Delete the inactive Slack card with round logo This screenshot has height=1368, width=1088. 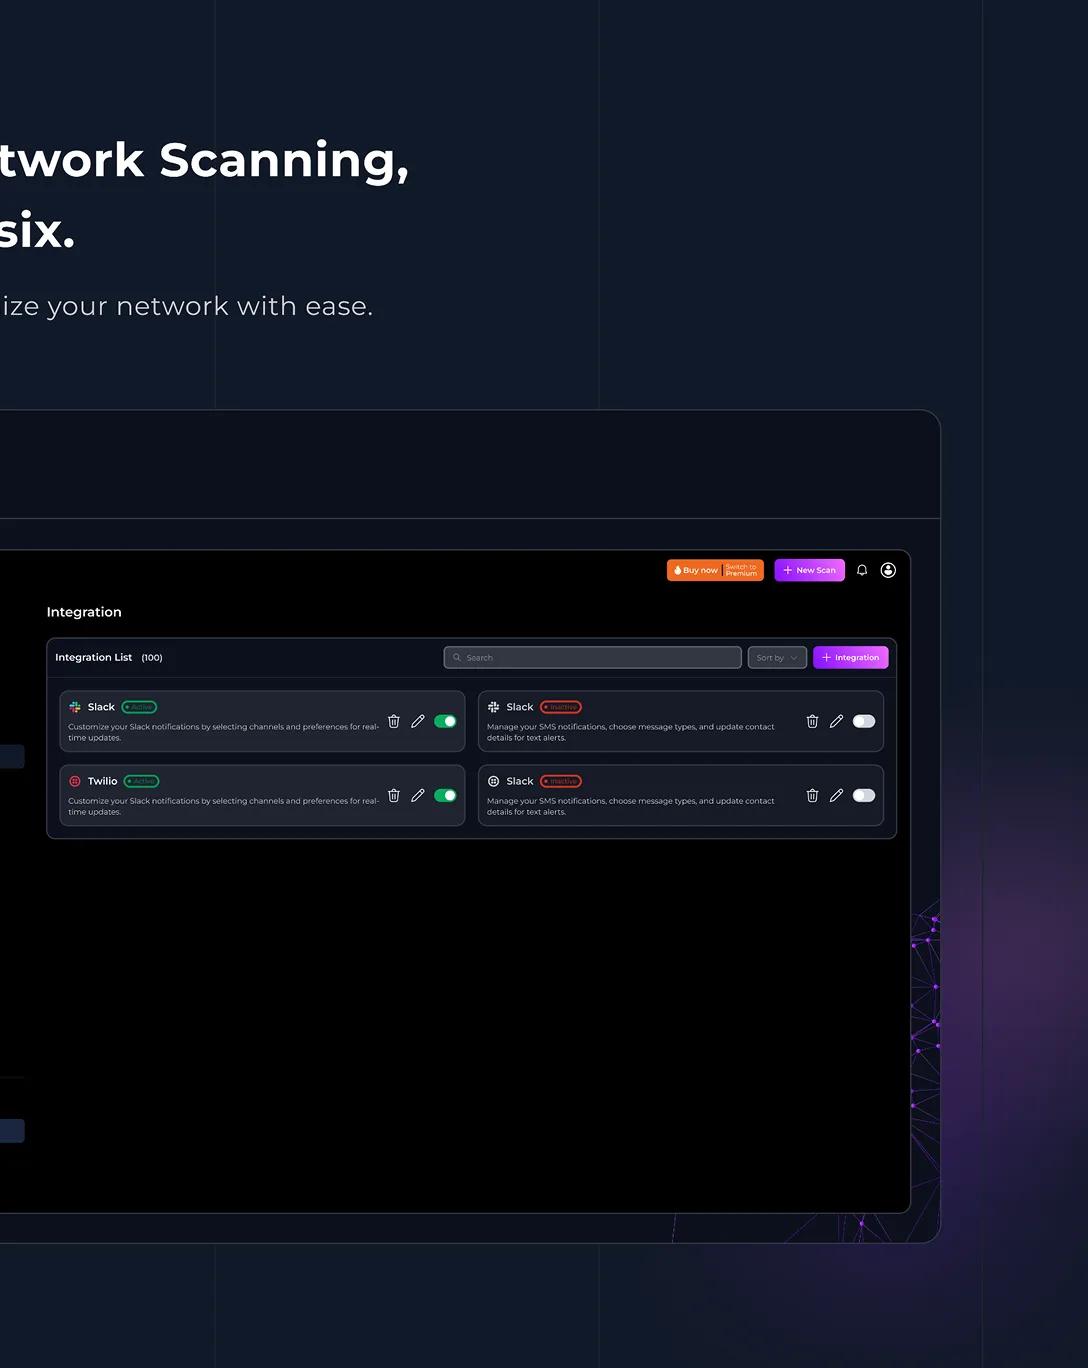click(x=812, y=795)
